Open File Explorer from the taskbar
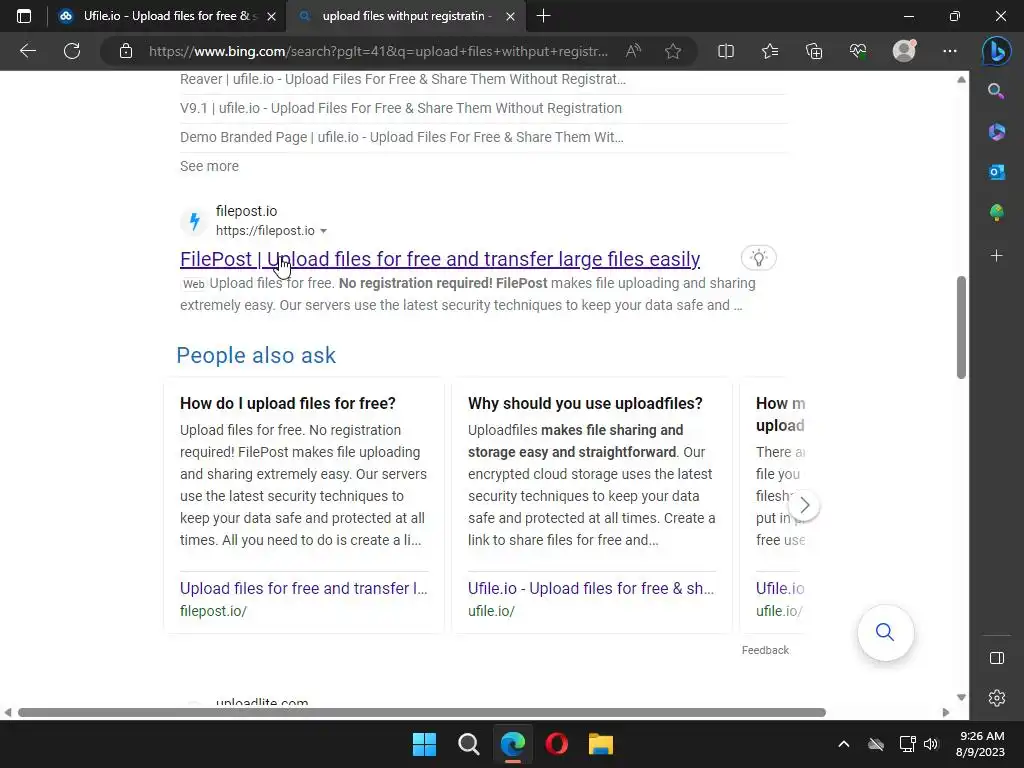Viewport: 1024px width, 768px height. (601, 744)
